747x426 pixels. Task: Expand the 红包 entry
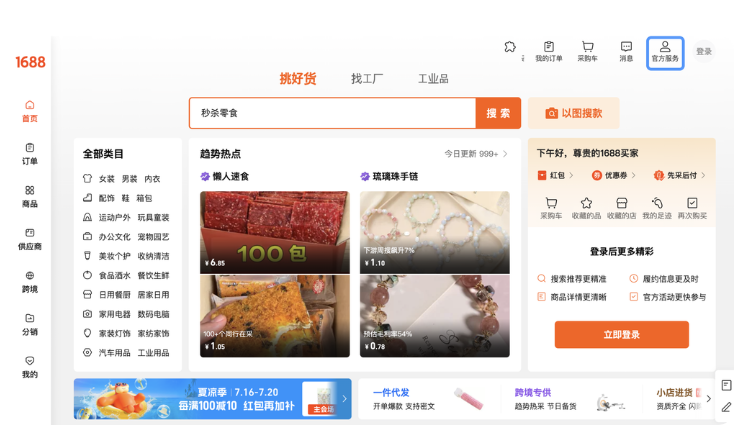555,175
